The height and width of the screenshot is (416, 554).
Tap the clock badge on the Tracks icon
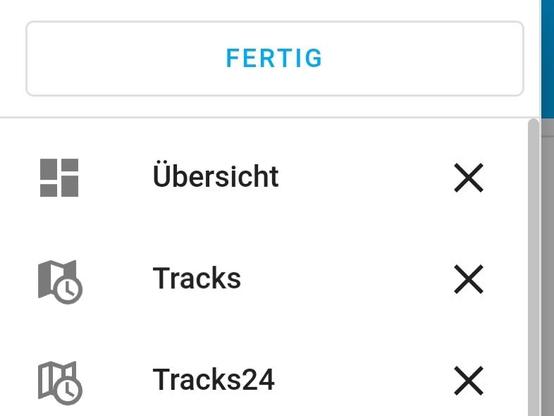[68, 290]
